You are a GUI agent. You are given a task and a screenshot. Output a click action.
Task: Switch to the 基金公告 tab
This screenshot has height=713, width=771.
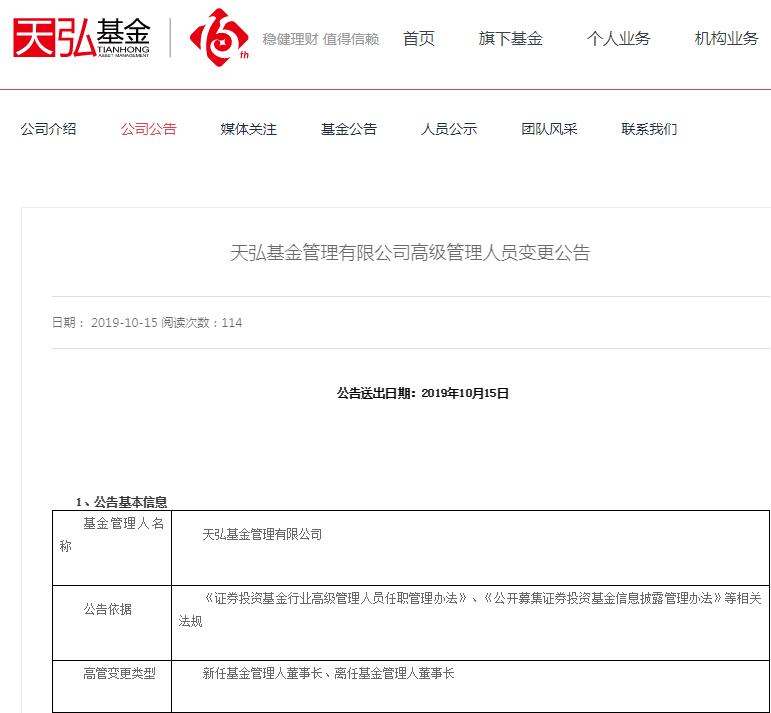pyautogui.click(x=349, y=129)
